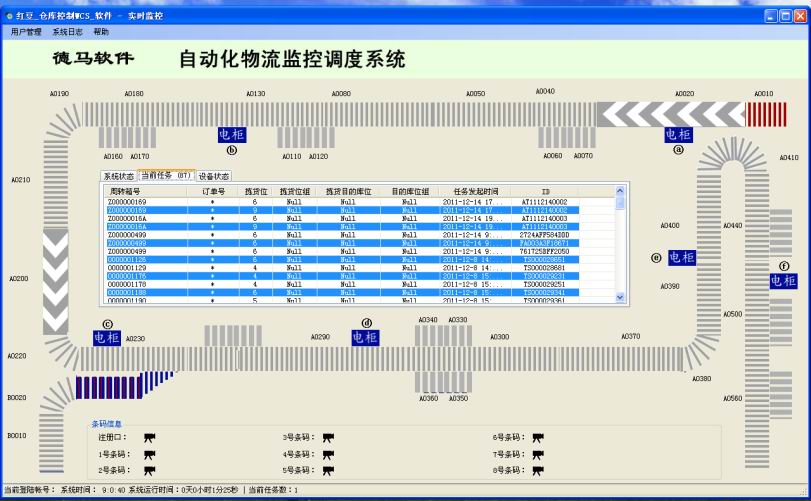Click the 电柜 cabinet marked f
This screenshot has height=501, width=811.
(x=784, y=281)
